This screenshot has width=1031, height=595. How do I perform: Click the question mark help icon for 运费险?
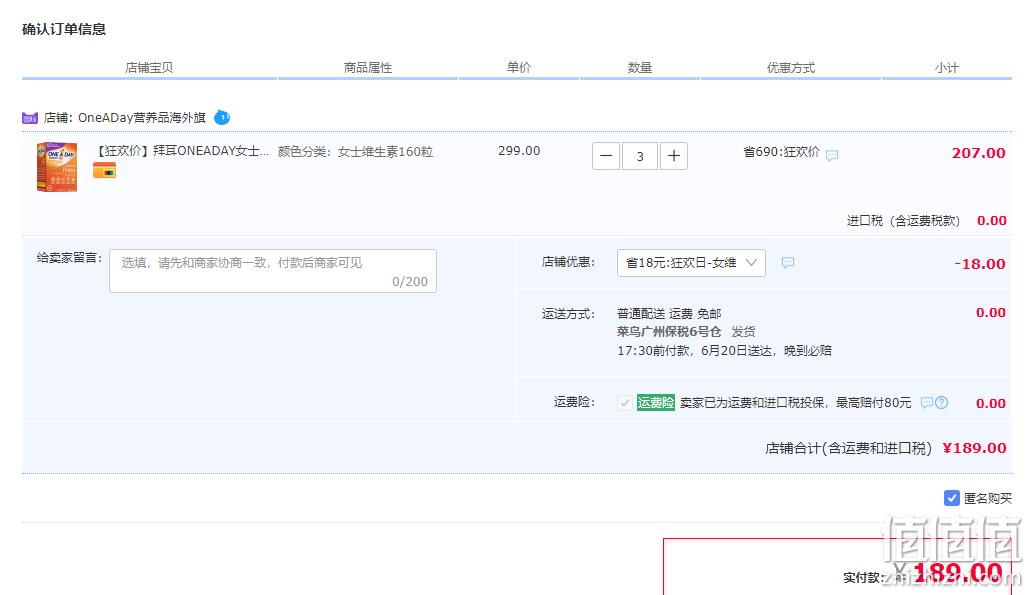[942, 402]
